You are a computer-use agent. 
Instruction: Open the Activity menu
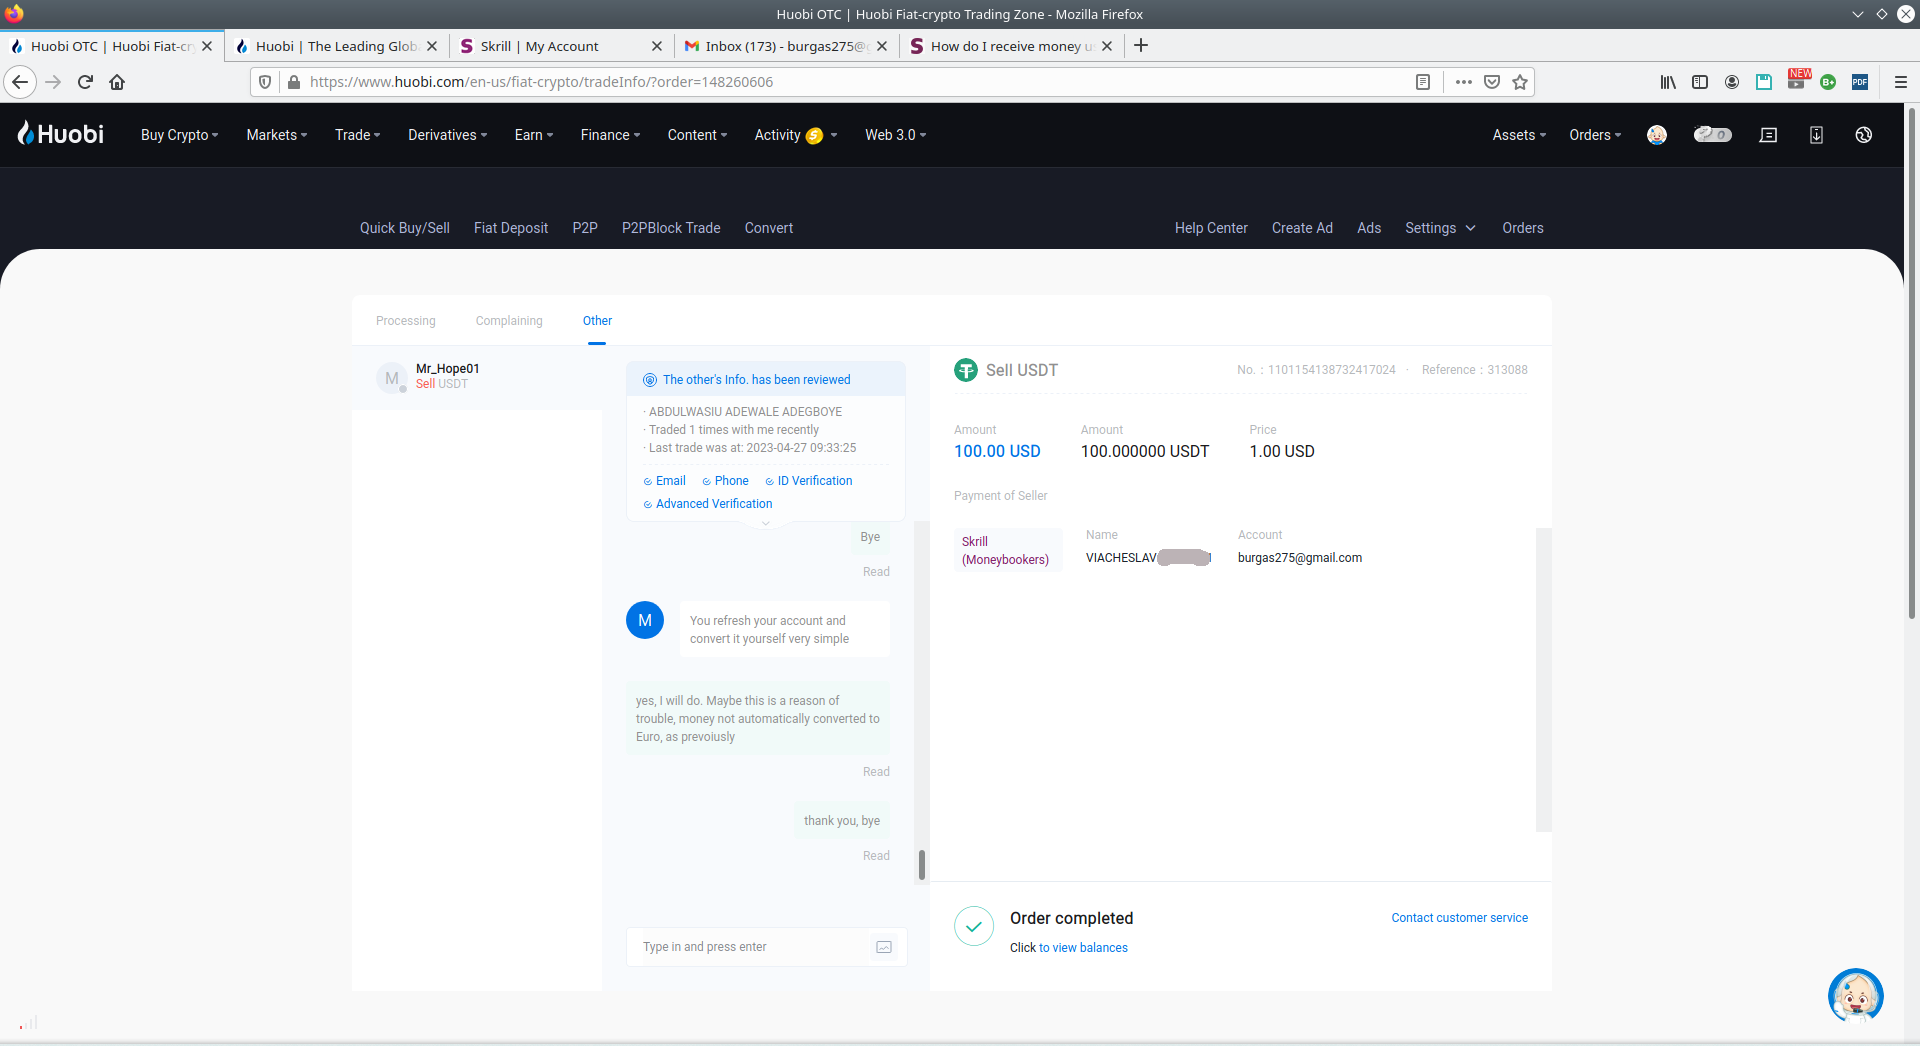coord(796,135)
